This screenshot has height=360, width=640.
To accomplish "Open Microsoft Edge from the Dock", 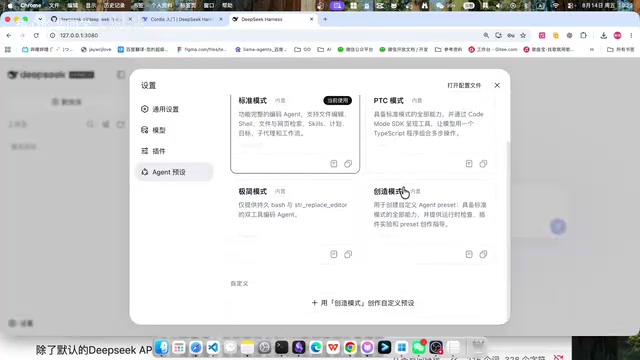I will pos(316,348).
